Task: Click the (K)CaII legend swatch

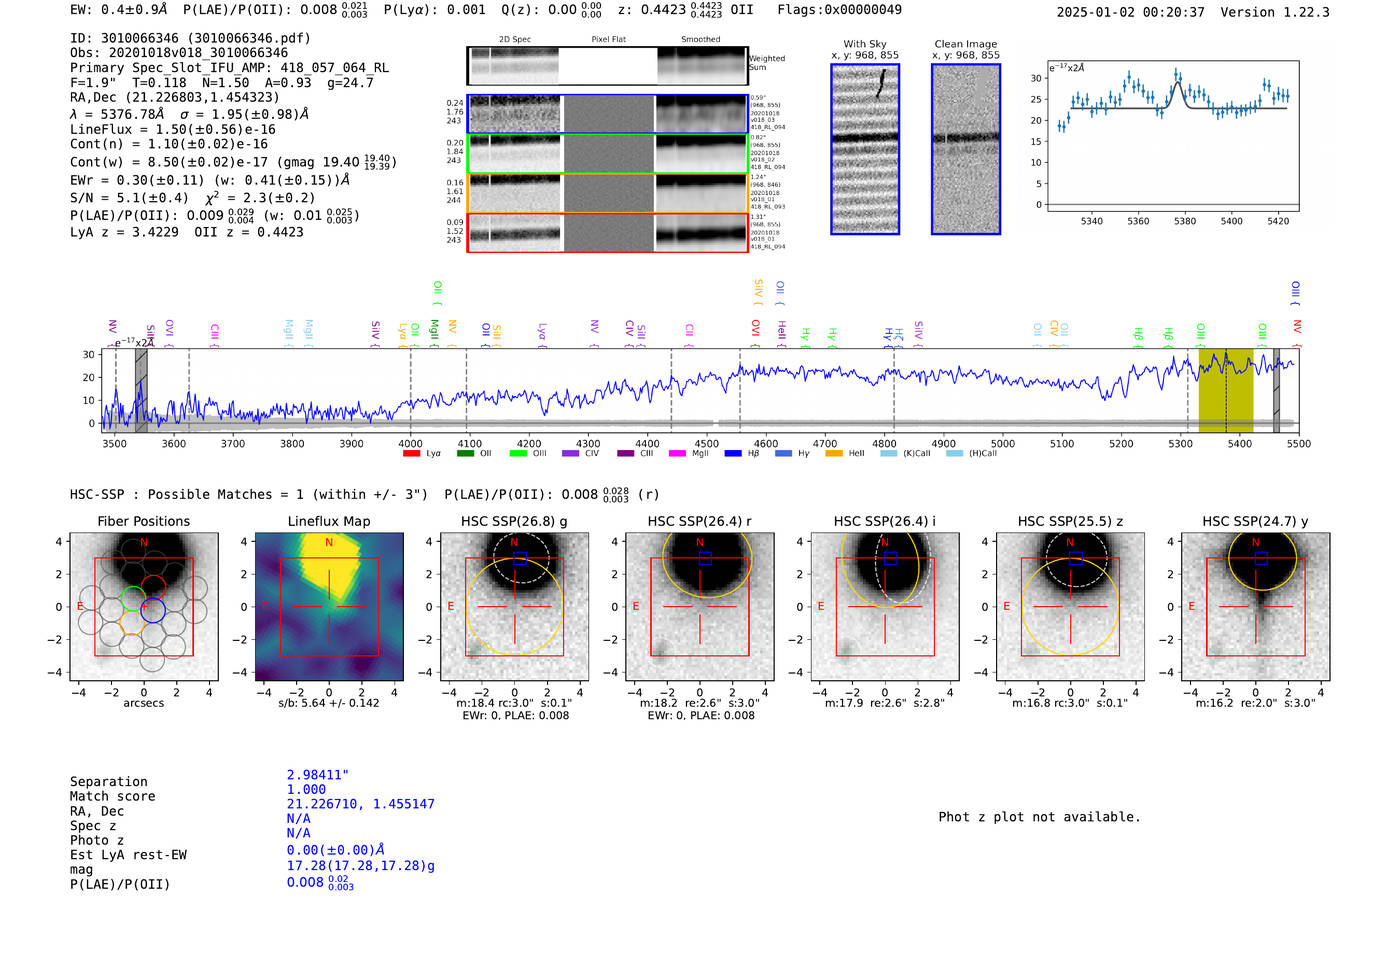Action: 888,453
